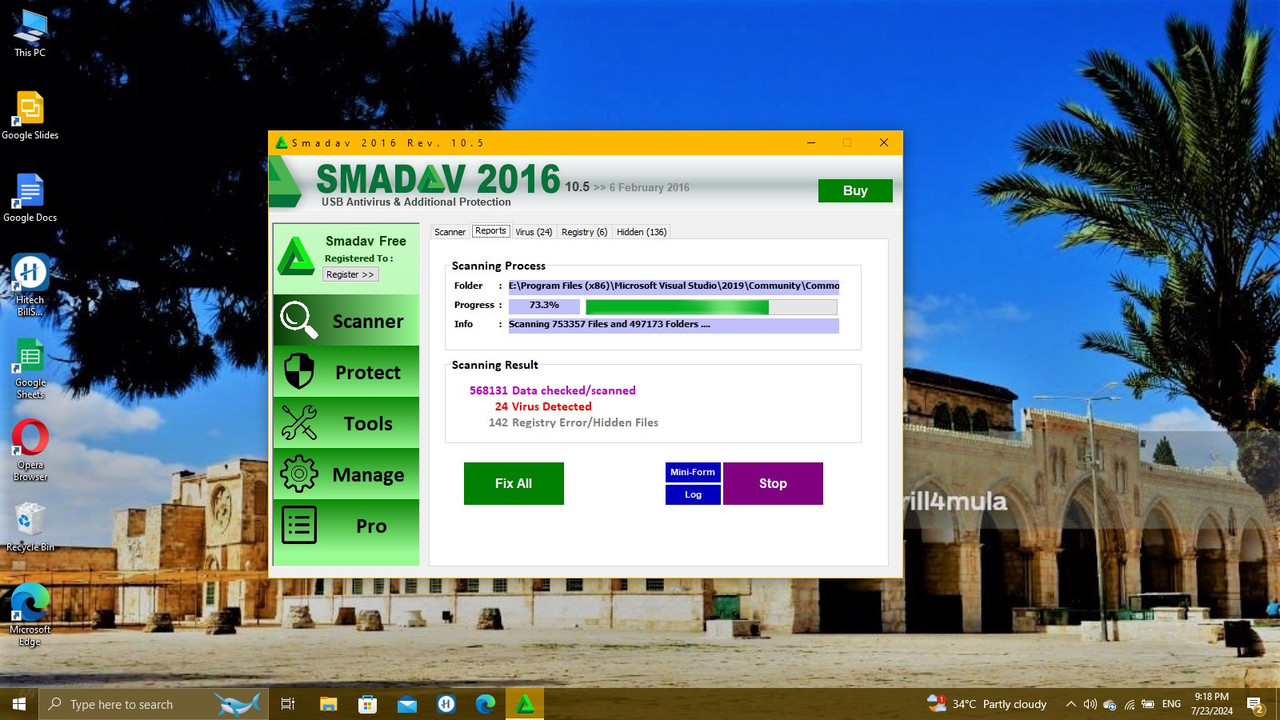Open Mail app from taskbar
This screenshot has width=1280, height=720.
click(407, 704)
